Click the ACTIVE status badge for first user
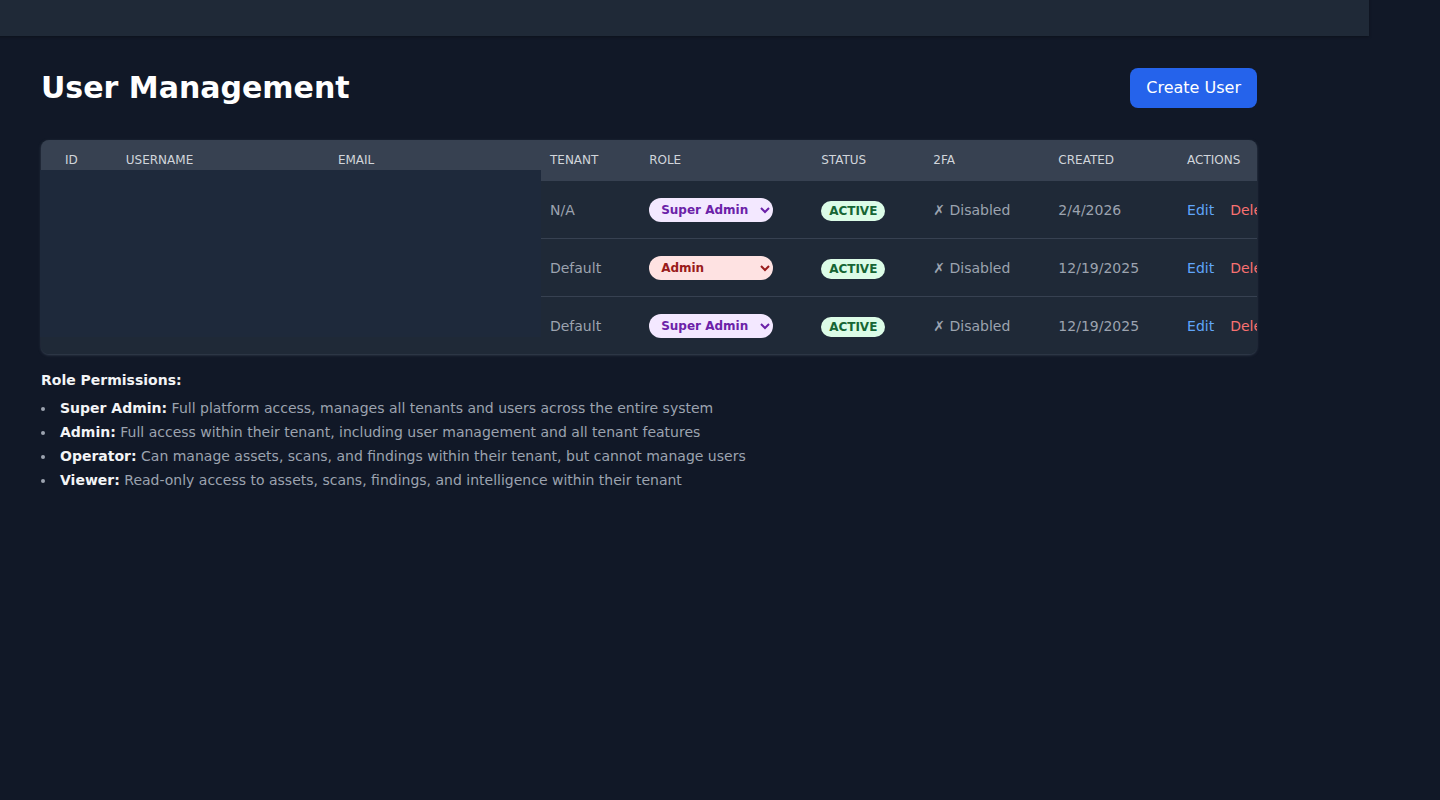The width and height of the screenshot is (1440, 800). [852, 210]
